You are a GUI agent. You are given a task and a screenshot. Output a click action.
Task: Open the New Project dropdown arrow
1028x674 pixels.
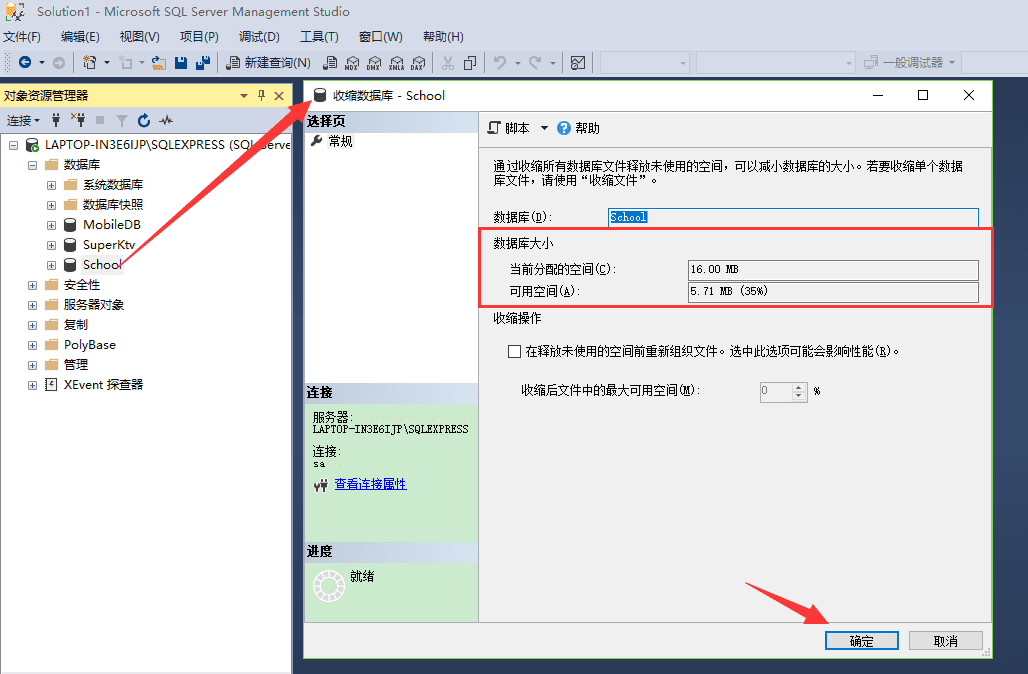pos(107,63)
